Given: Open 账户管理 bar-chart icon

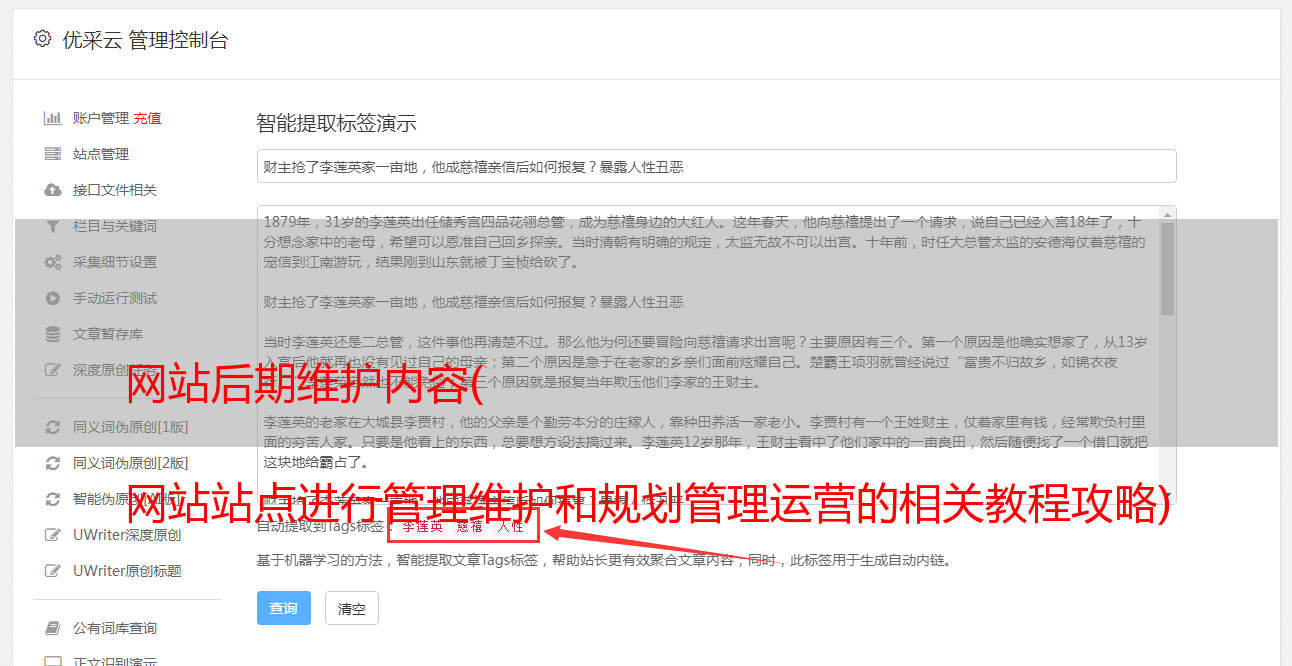Looking at the screenshot, I should coord(53,118).
